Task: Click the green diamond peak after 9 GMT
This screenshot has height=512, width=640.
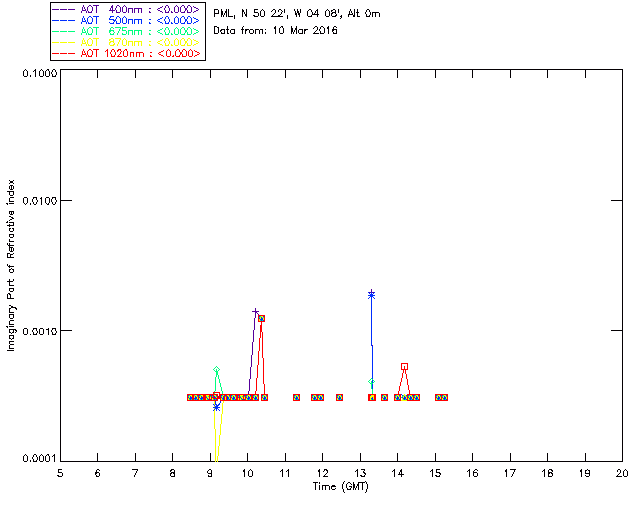Action: (x=217, y=370)
